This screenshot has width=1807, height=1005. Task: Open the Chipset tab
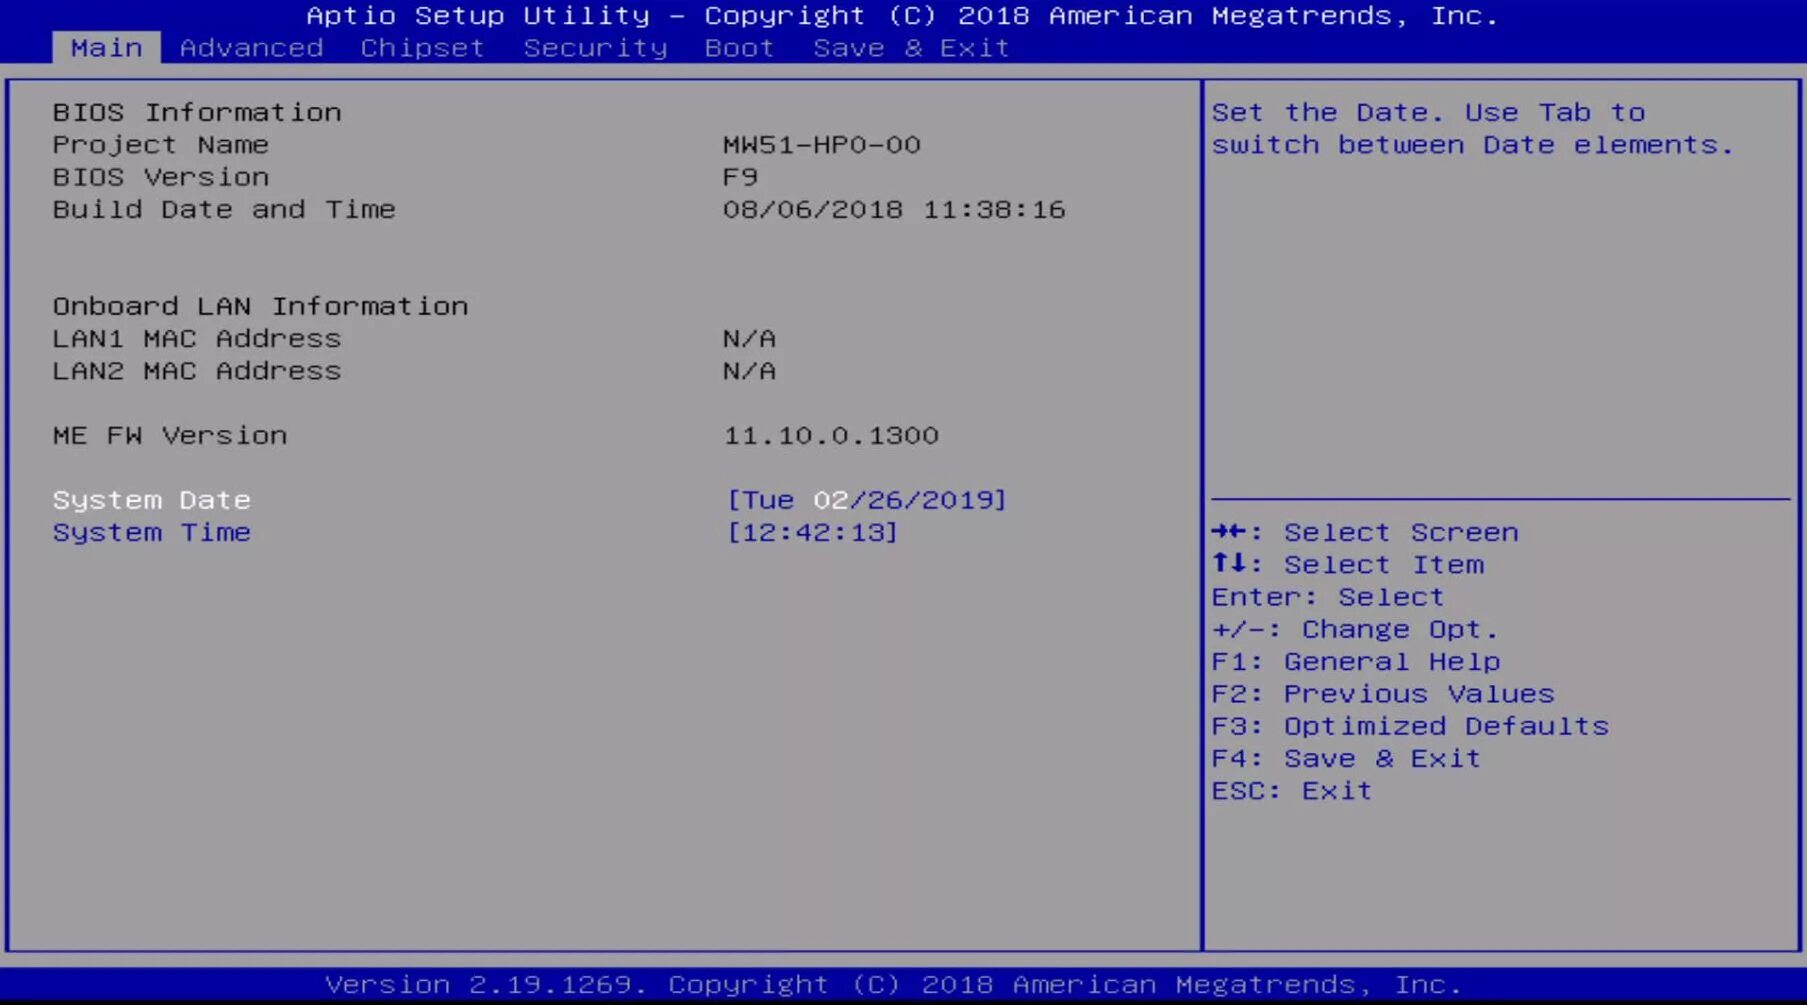pyautogui.click(x=422, y=48)
